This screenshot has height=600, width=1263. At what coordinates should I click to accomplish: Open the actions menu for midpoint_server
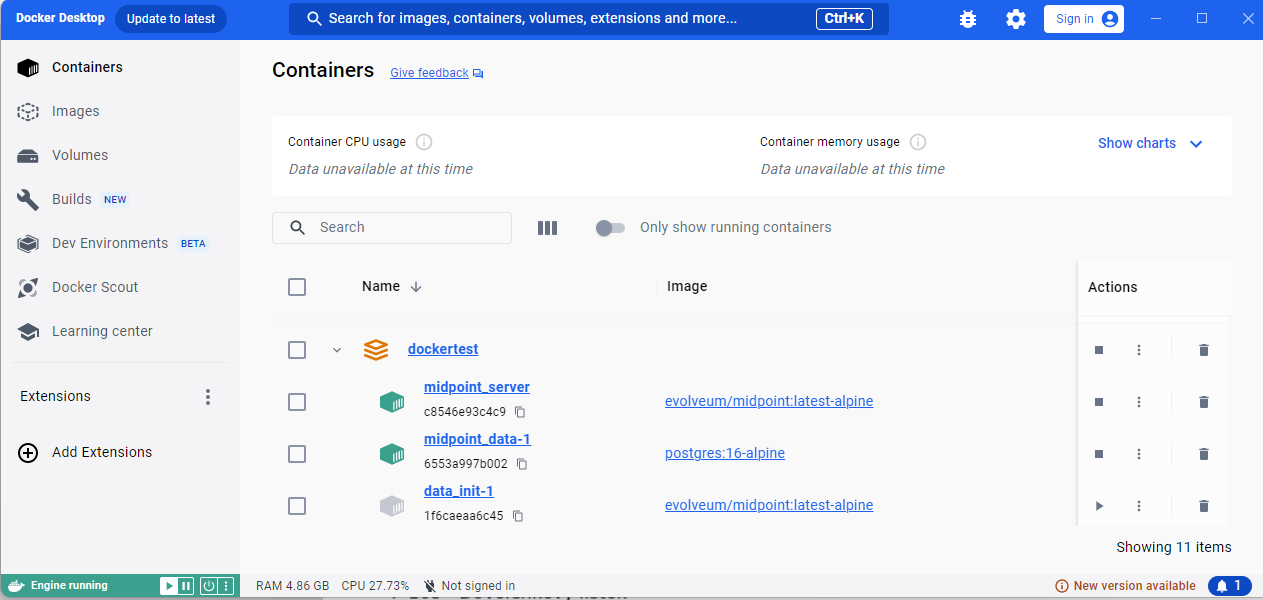pos(1138,401)
